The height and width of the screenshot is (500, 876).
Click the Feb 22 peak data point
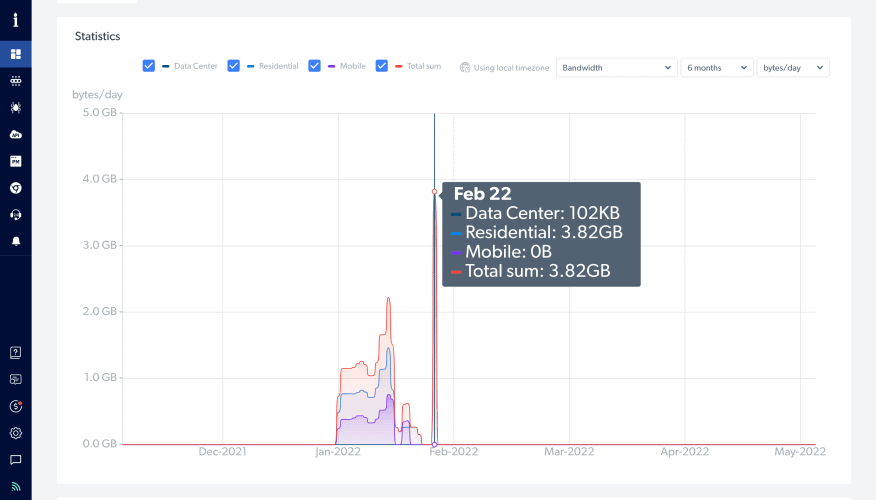(x=434, y=191)
